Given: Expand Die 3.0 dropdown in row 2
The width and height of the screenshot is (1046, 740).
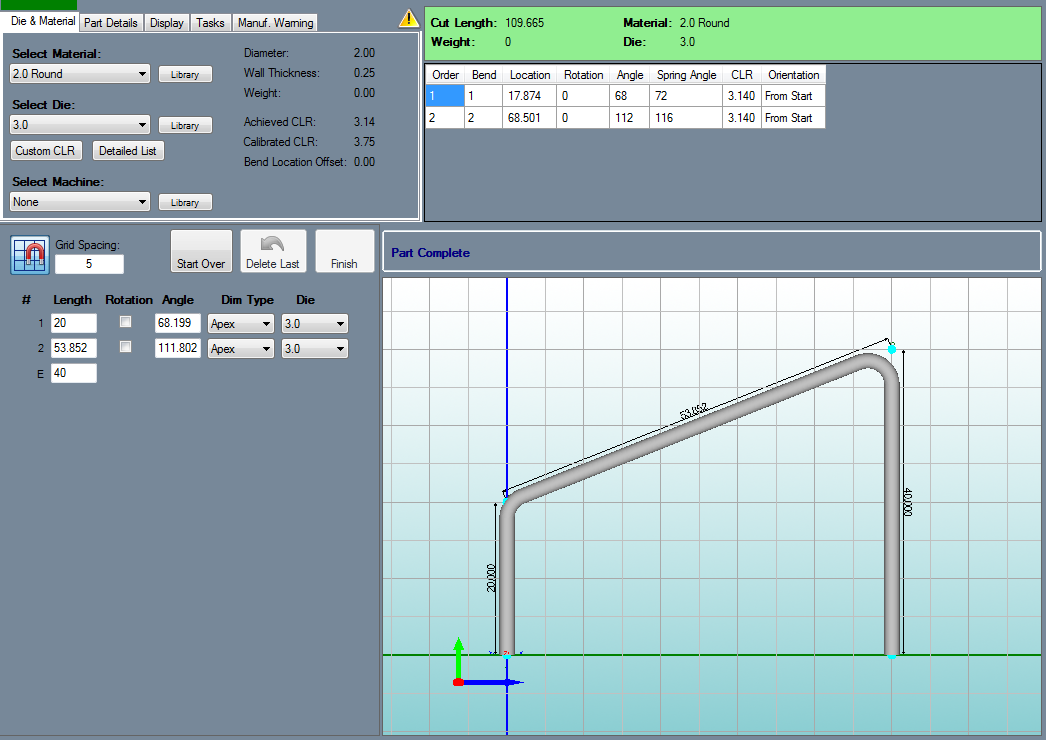Looking at the screenshot, I should [314, 348].
